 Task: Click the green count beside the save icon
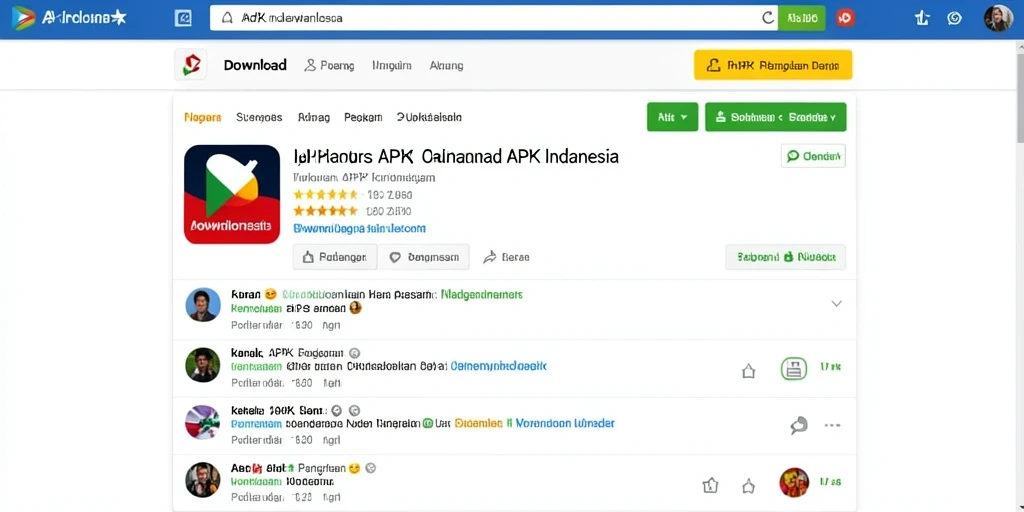click(830, 368)
